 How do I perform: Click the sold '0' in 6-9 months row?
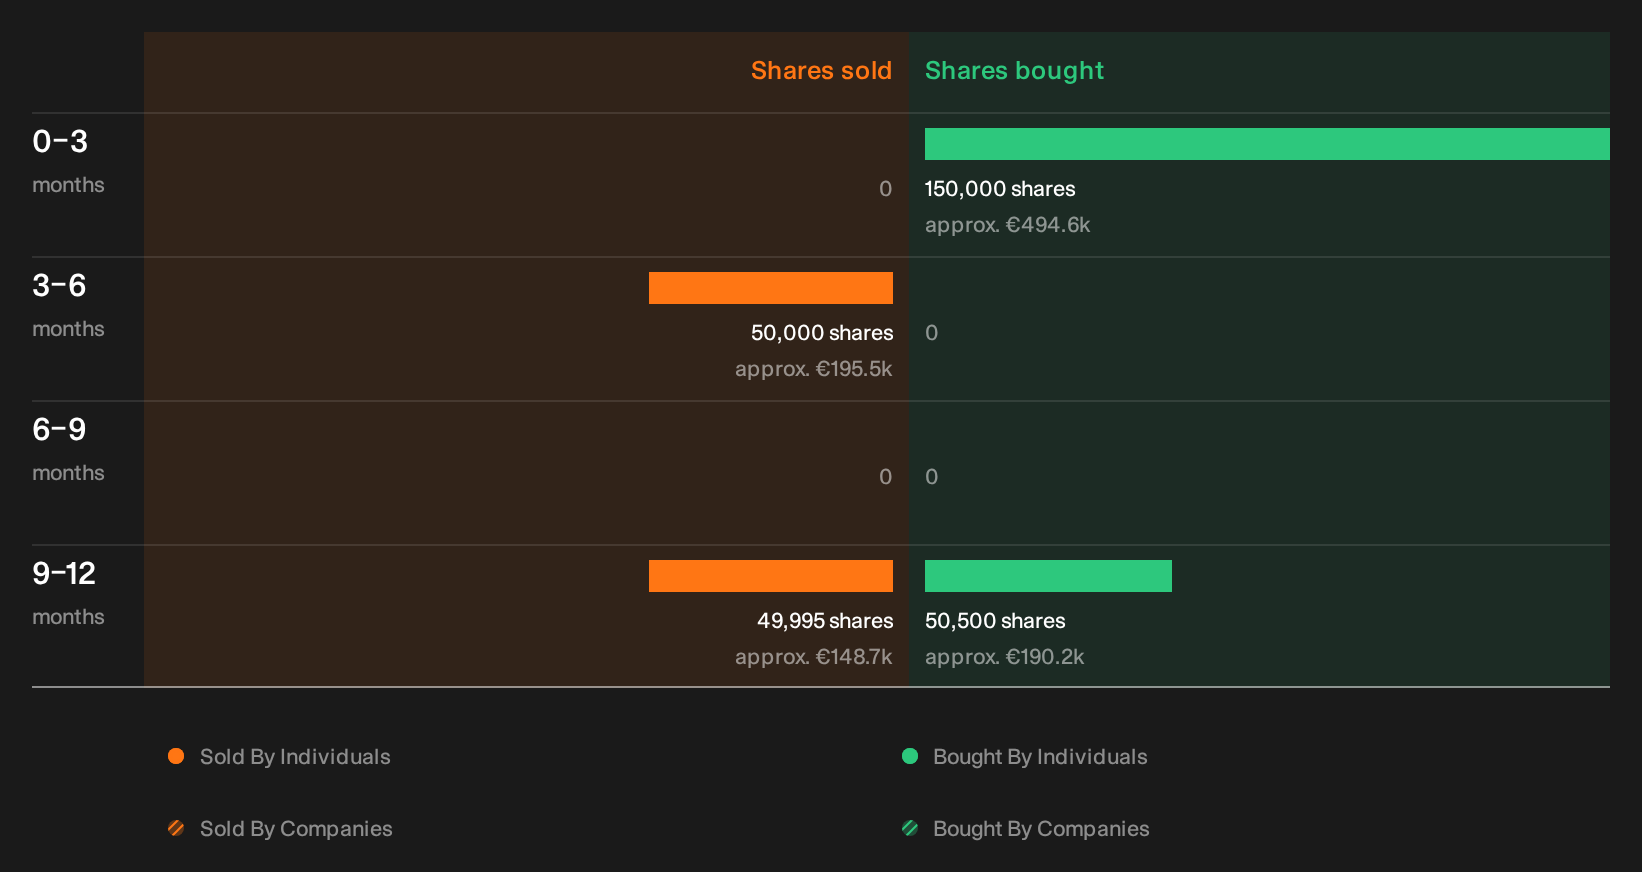click(885, 477)
